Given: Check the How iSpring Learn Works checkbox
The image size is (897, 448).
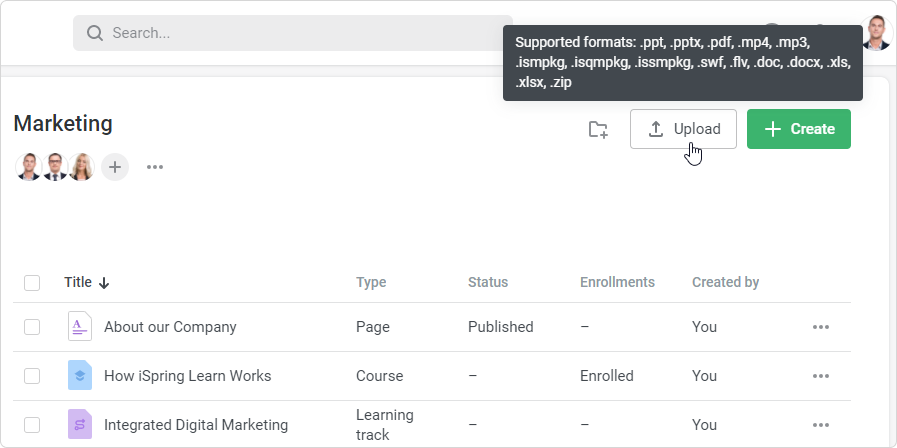Looking at the screenshot, I should 32,376.
